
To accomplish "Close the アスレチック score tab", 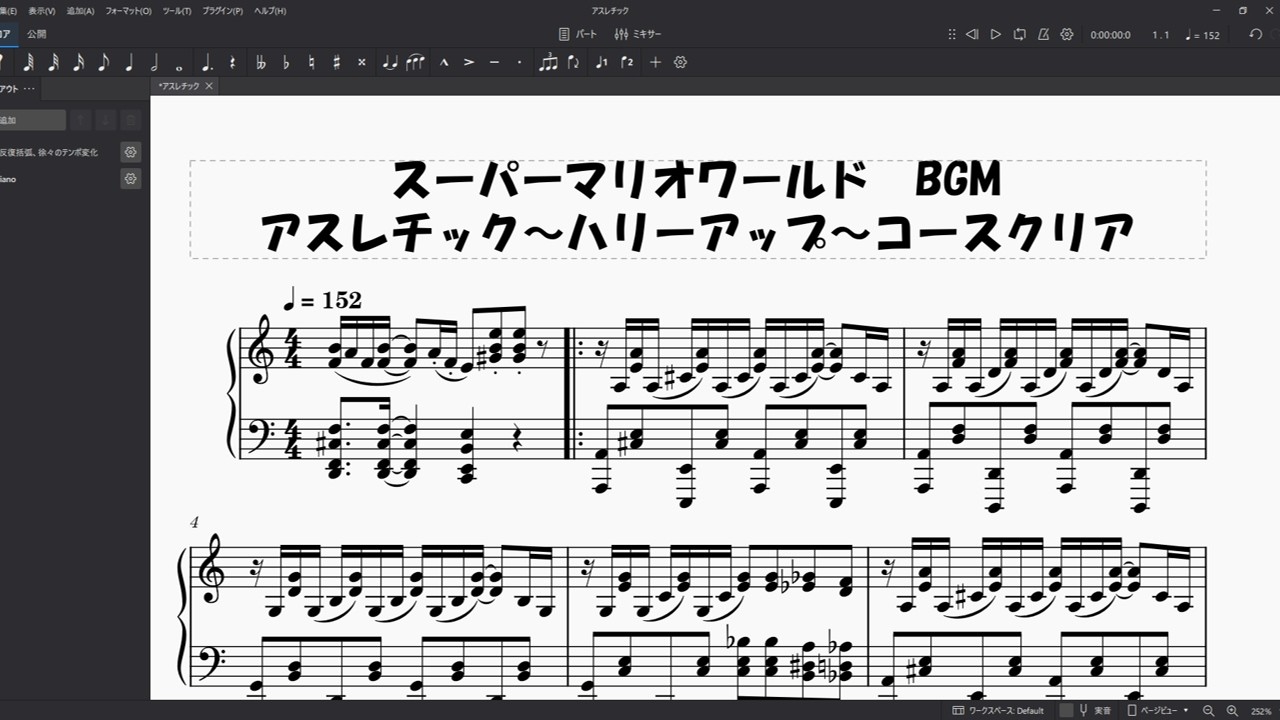I will (209, 86).
